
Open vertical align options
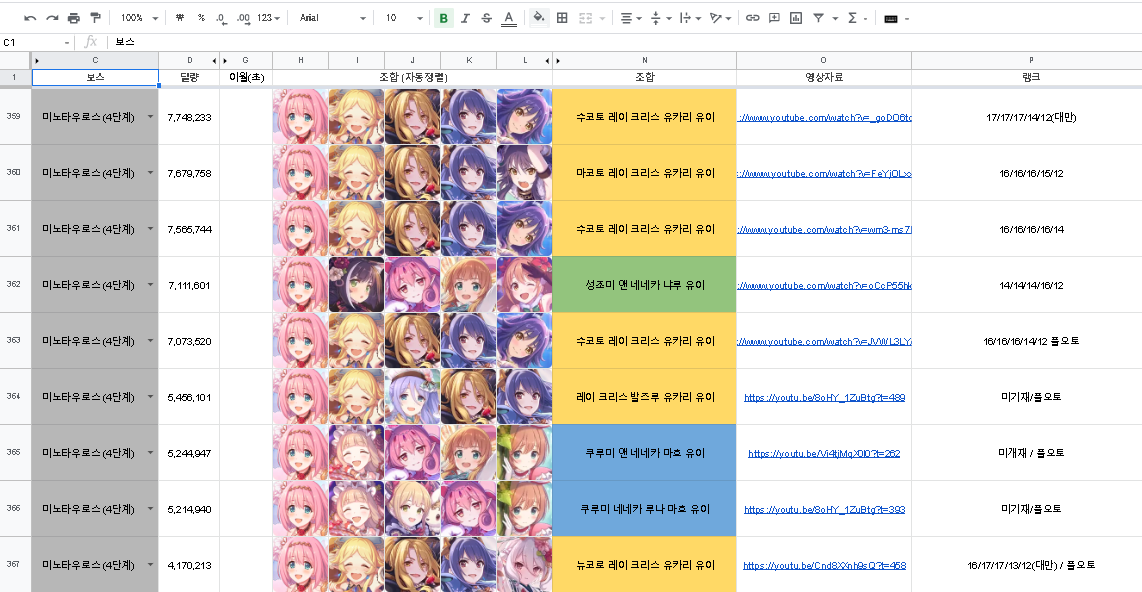660,18
